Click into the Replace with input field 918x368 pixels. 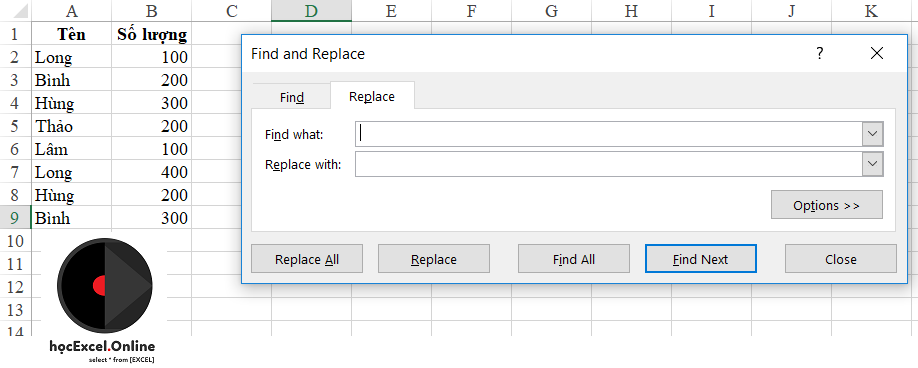[609, 164]
